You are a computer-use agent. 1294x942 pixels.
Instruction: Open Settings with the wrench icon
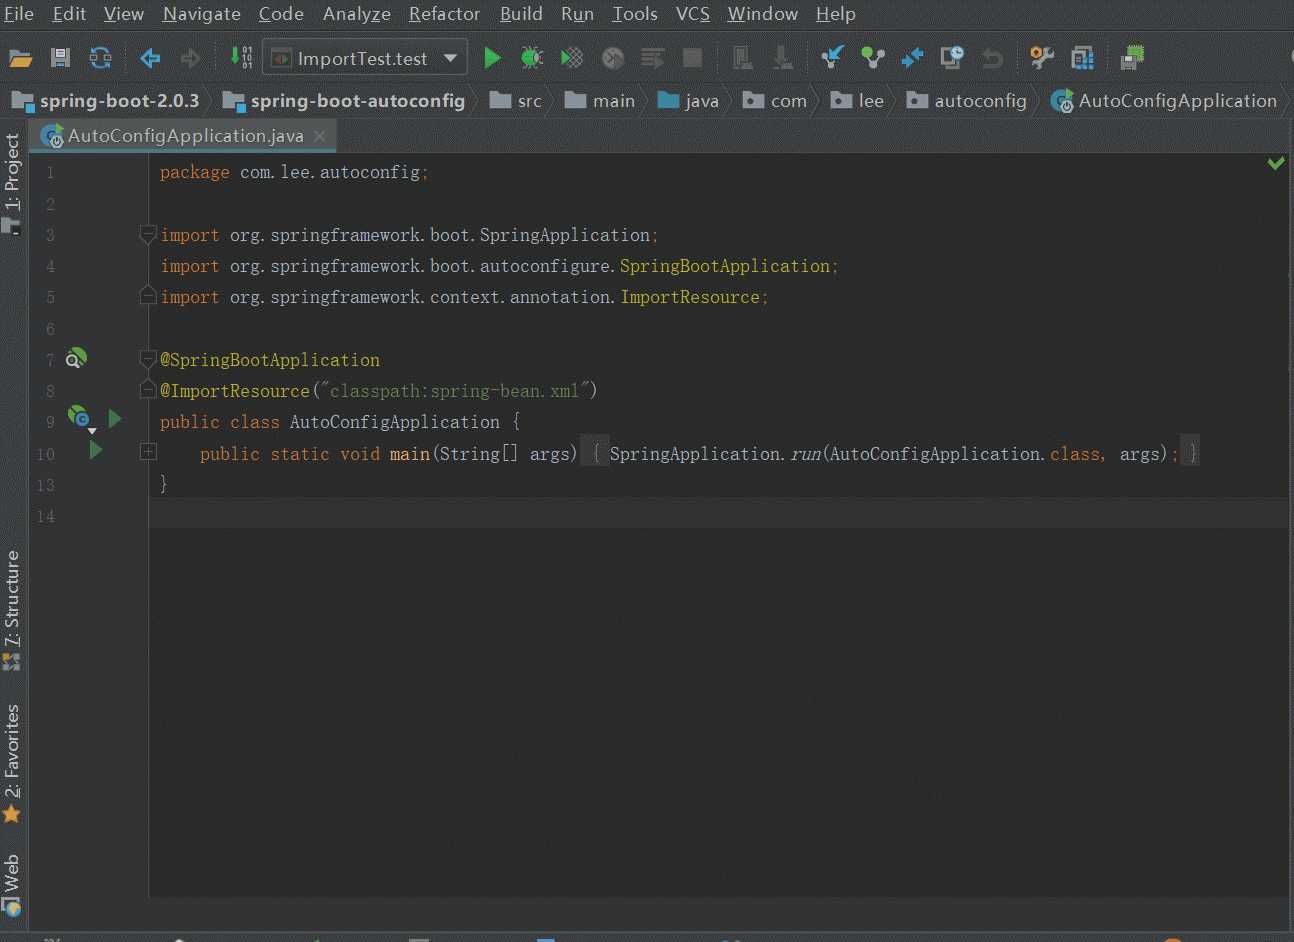(x=1042, y=58)
